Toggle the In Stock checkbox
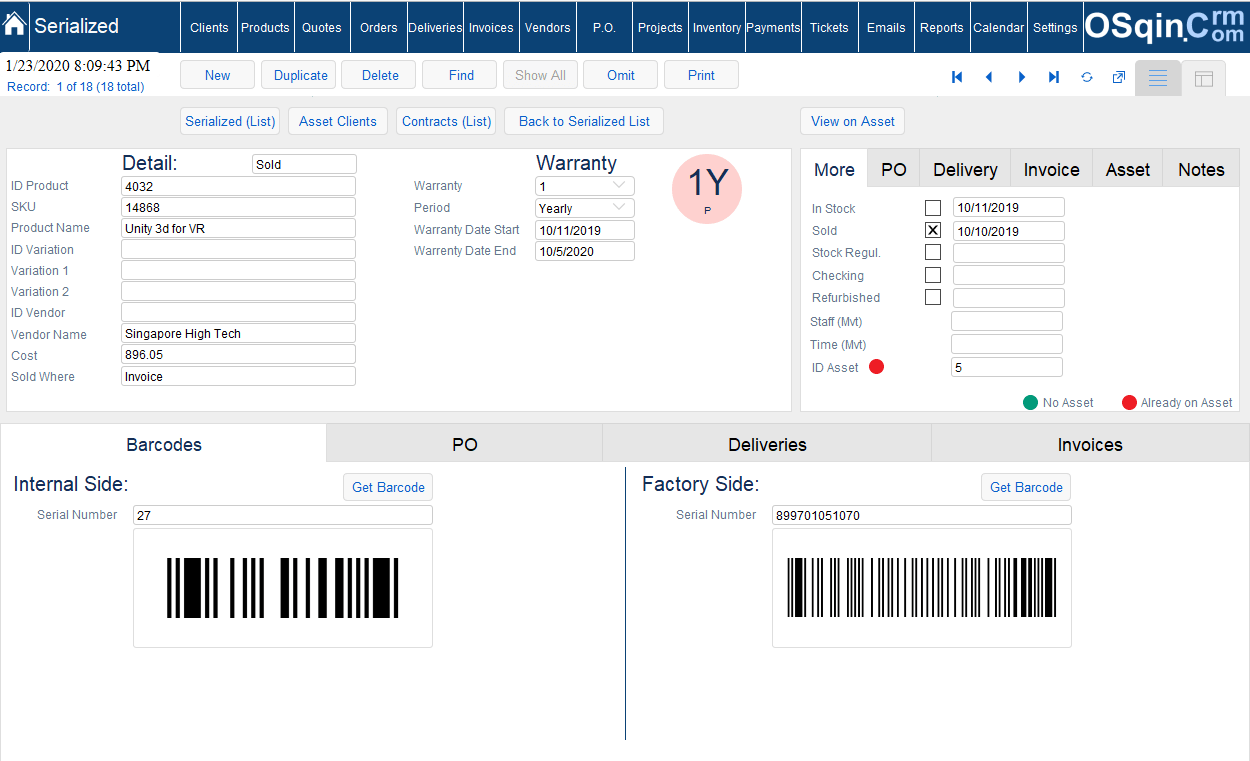The width and height of the screenshot is (1250, 761). (x=933, y=208)
